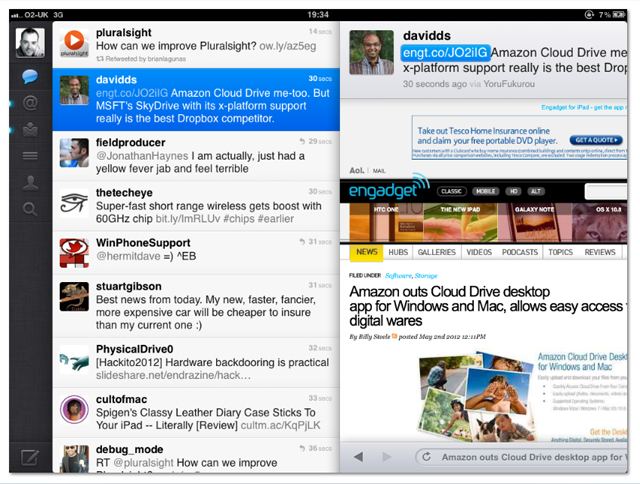Open the GALAXY NOTE featured banner
640x484 pixels.
(x=534, y=222)
